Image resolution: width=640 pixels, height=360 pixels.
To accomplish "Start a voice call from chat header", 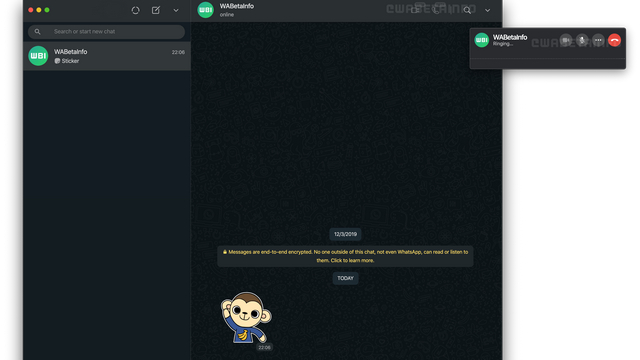I will click(437, 10).
